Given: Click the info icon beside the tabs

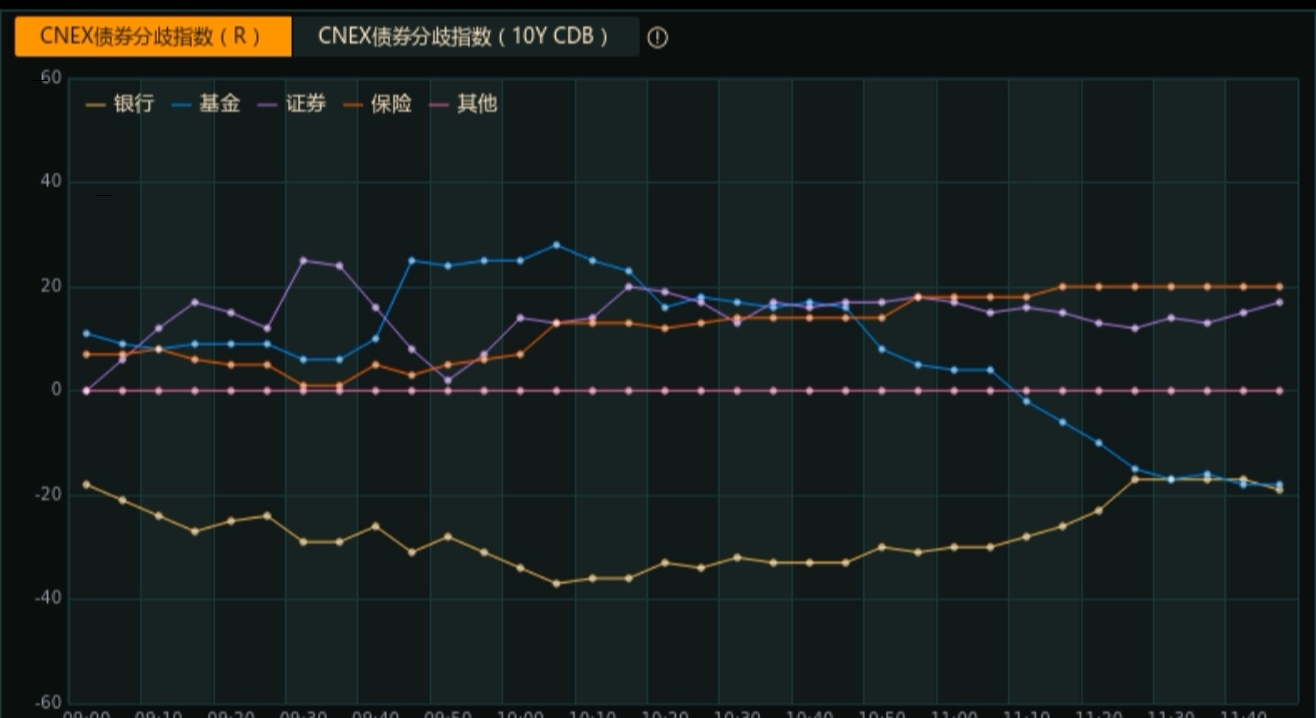Looking at the screenshot, I should click(x=657, y=38).
